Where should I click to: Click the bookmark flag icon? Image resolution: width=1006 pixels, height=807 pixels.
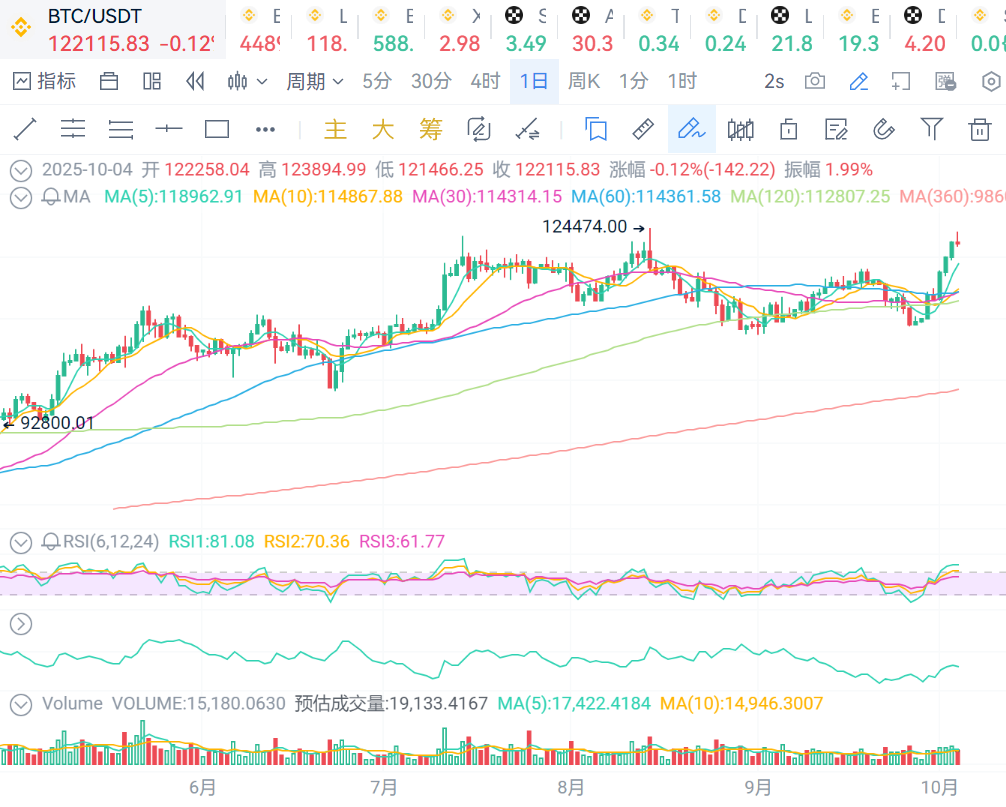[596, 129]
